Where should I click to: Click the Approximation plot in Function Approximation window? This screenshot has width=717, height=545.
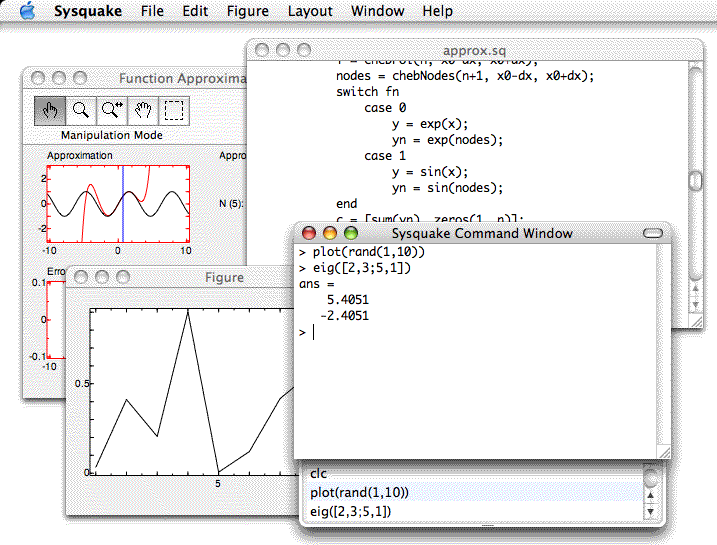click(x=118, y=204)
